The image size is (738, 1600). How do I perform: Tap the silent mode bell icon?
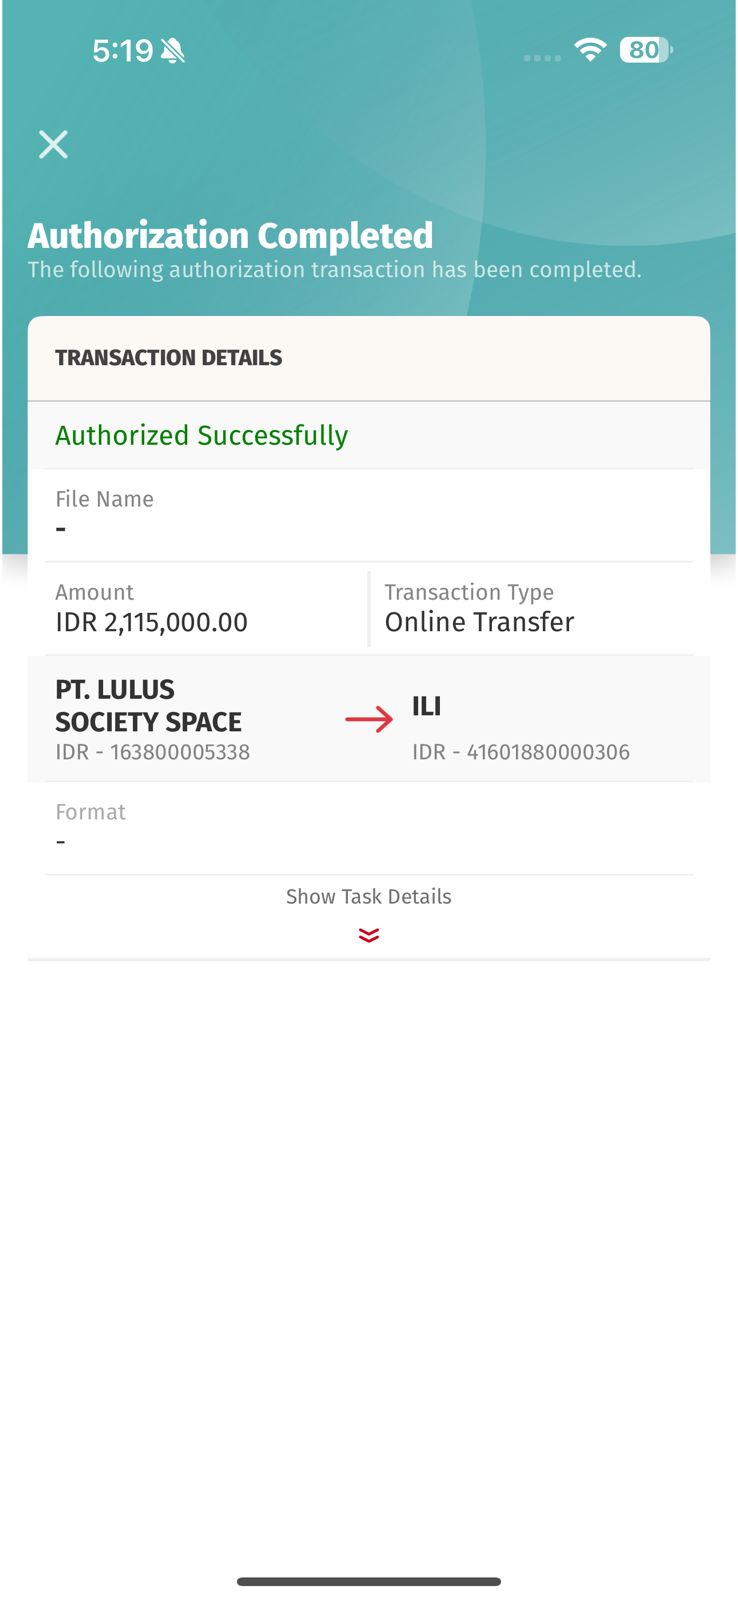[x=173, y=51]
